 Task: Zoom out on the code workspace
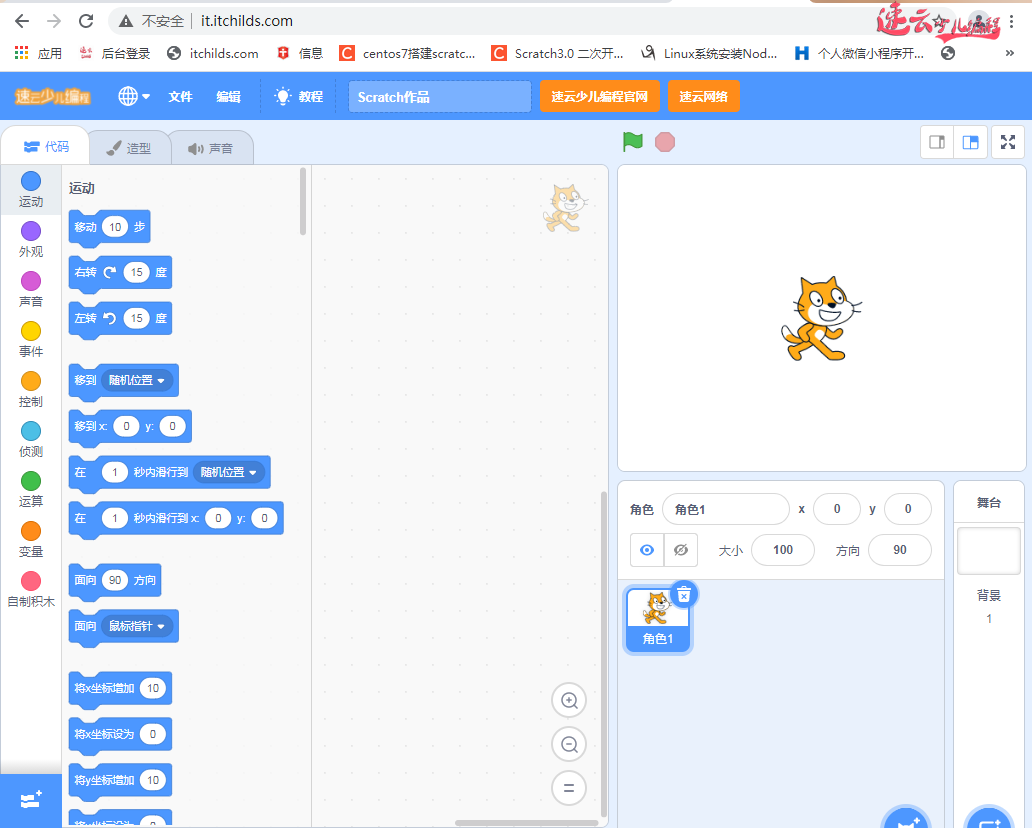[x=569, y=745]
